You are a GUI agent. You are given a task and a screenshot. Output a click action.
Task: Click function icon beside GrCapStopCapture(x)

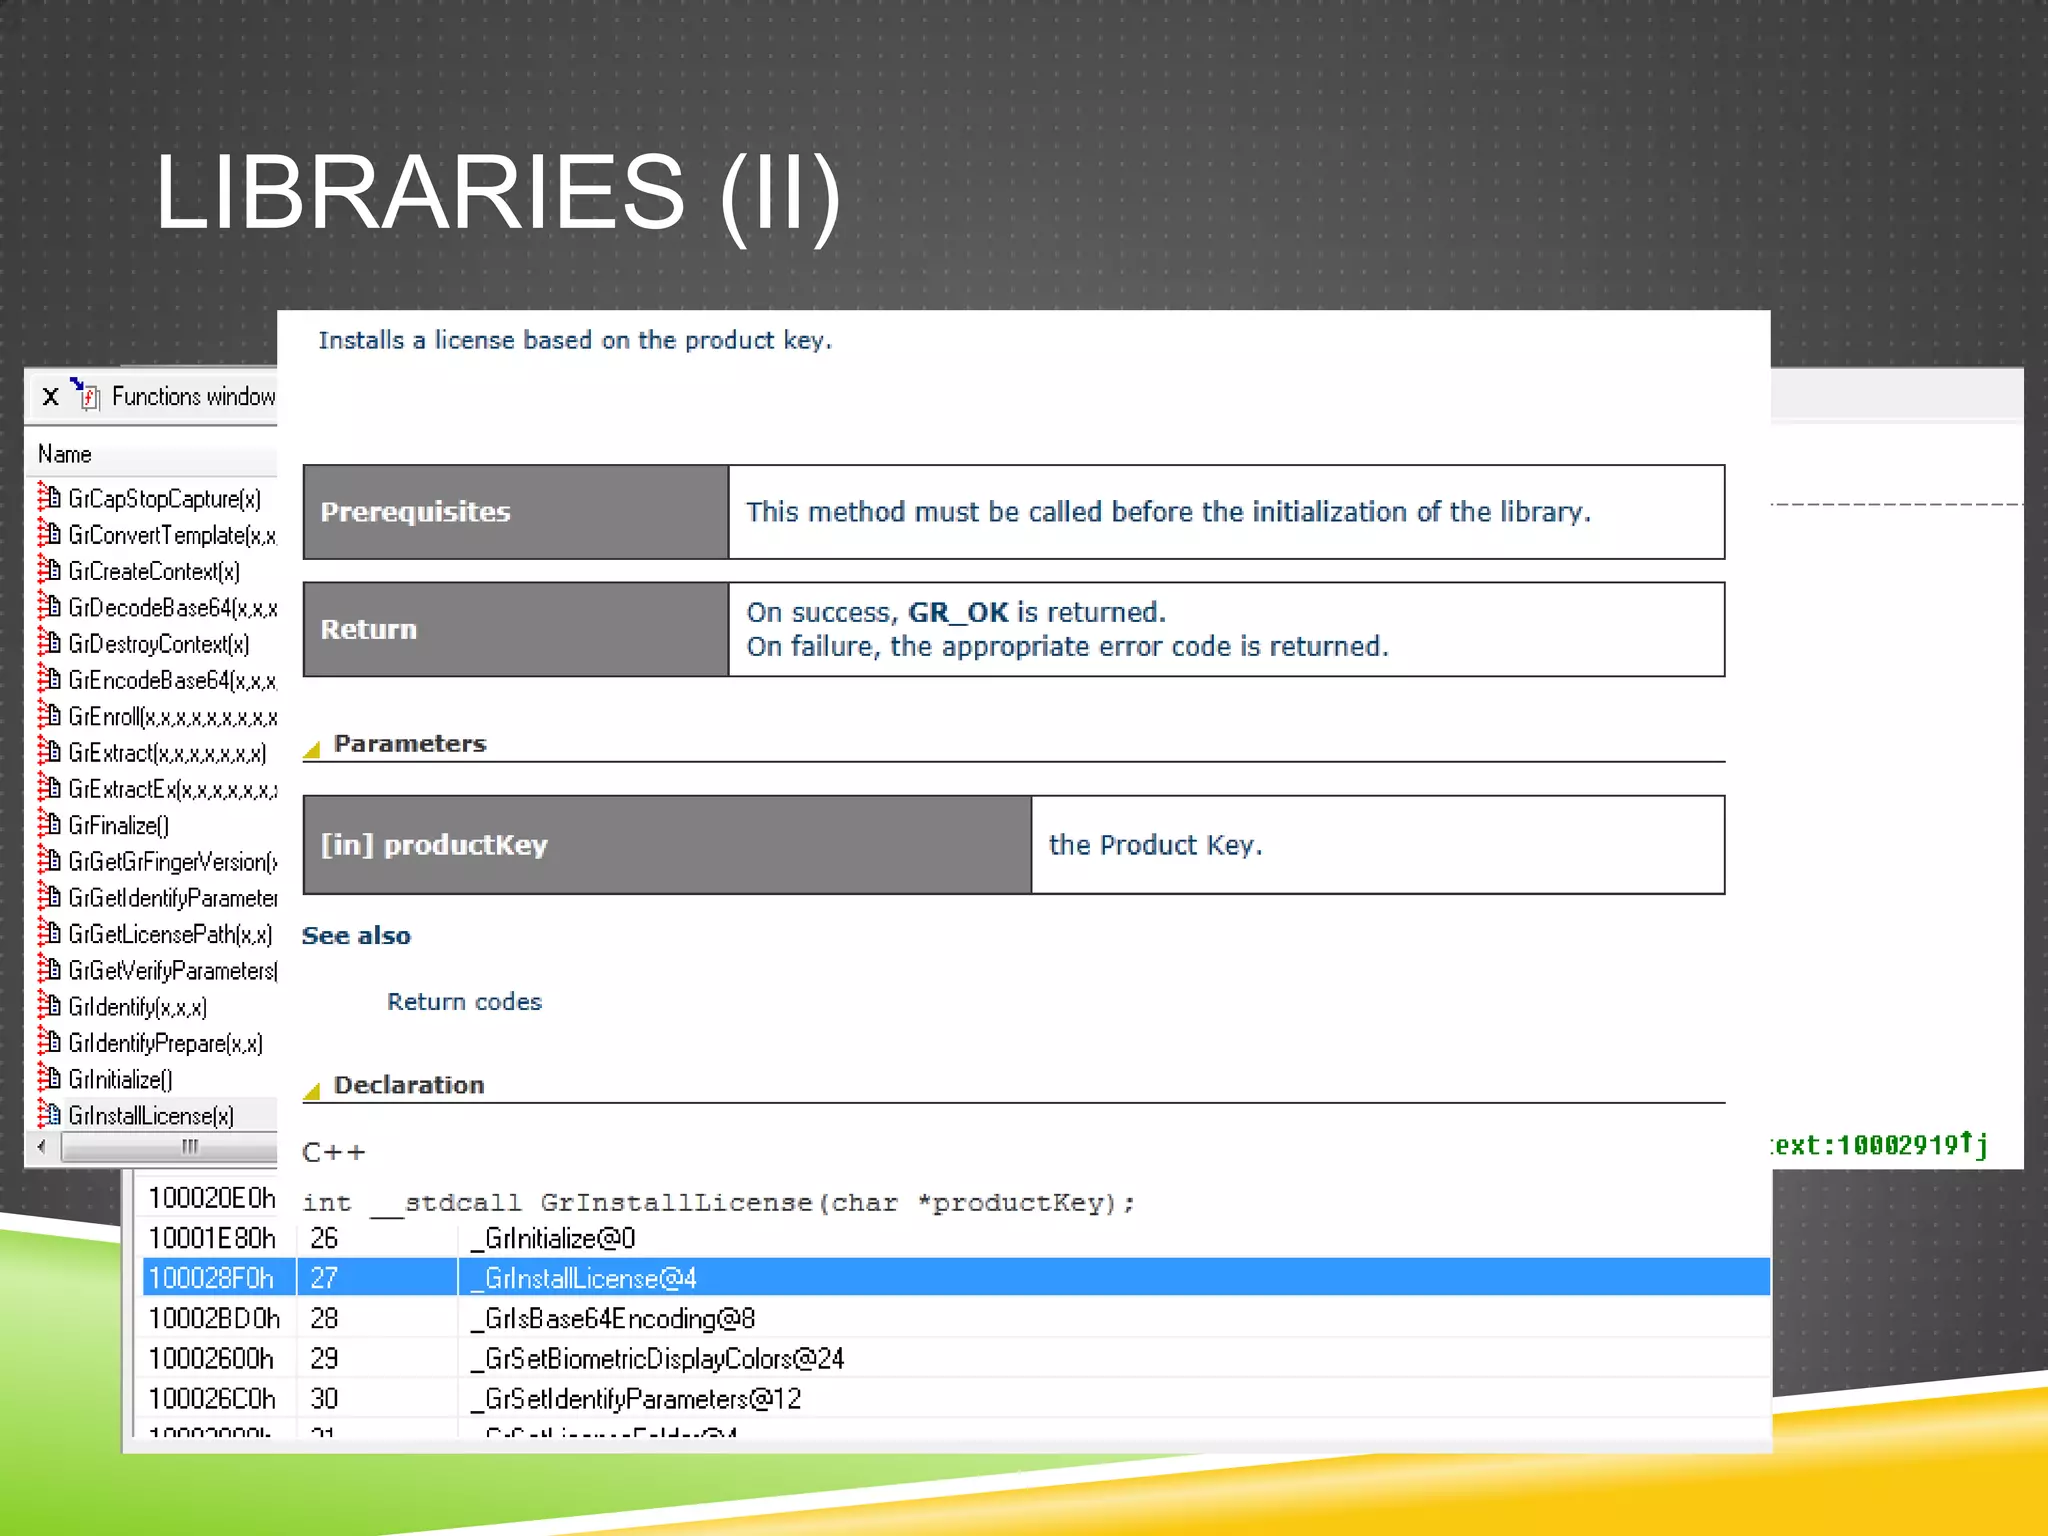tap(50, 497)
